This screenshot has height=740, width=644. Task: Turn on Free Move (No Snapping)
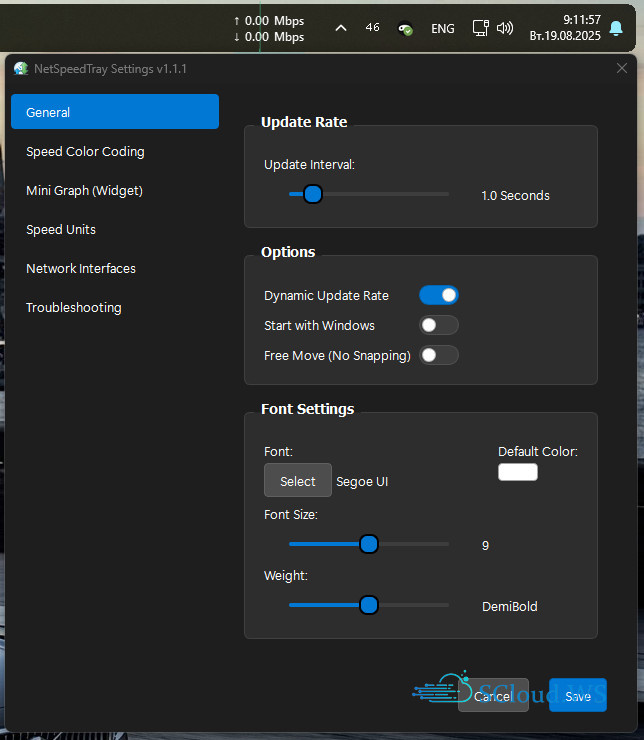pos(439,355)
